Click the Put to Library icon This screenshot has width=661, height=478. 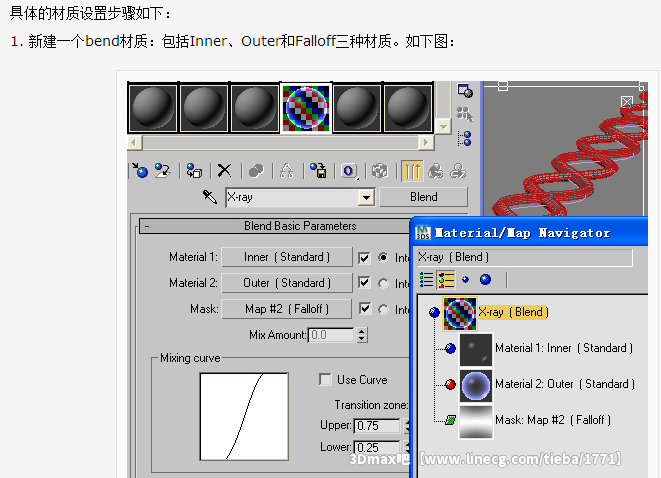(318, 171)
